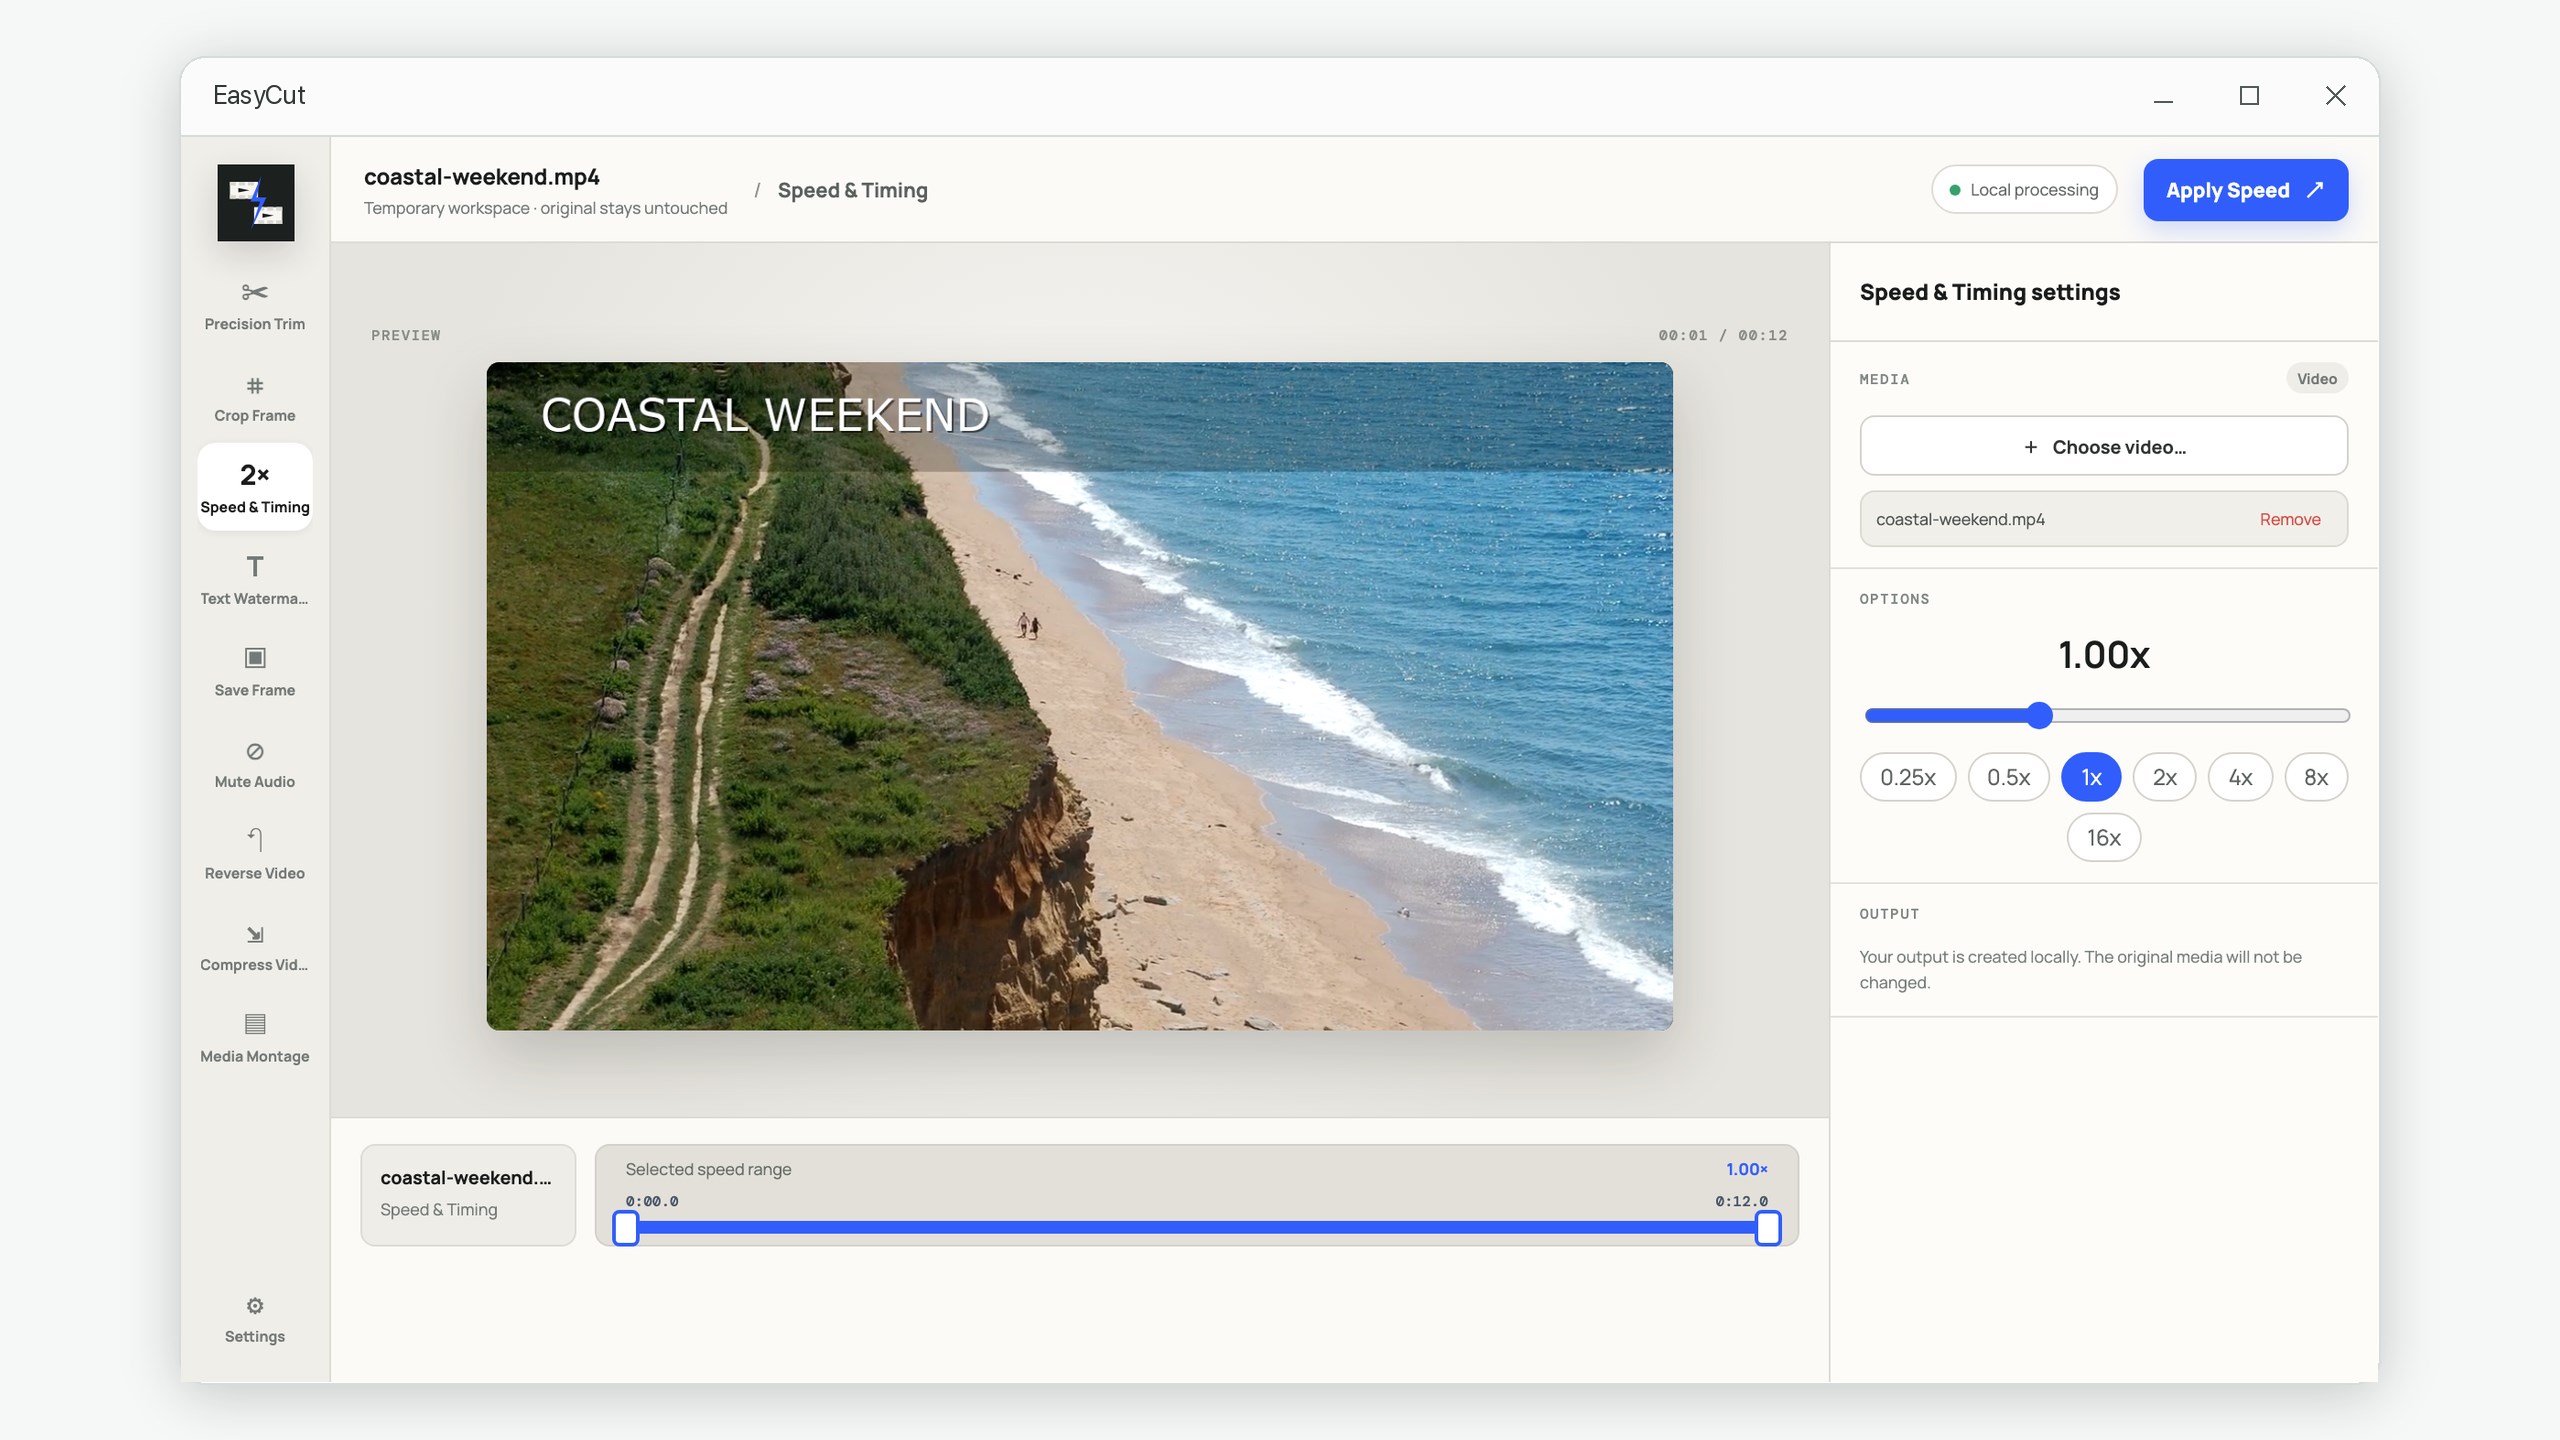Click the Speed & Timing breadcrumb
This screenshot has width=2560, height=1440.
pyautogui.click(x=852, y=190)
